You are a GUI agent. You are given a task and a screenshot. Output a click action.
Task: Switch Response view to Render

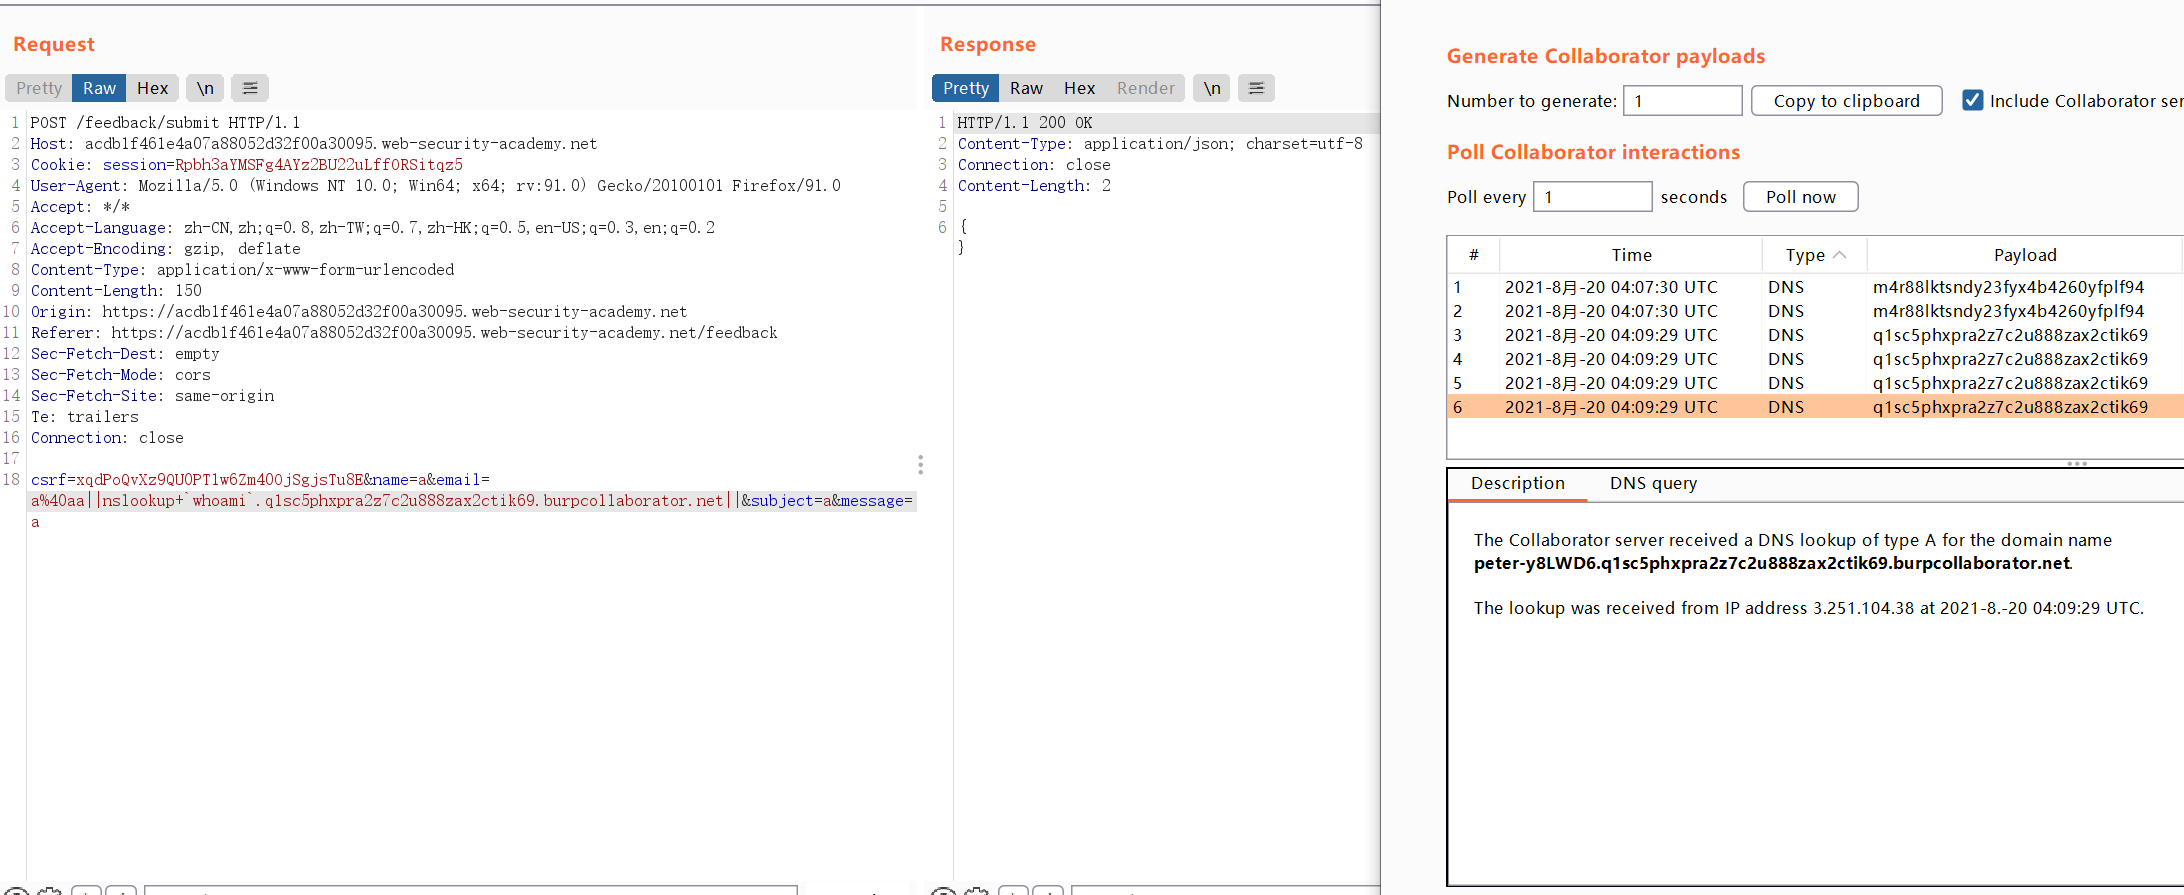click(1145, 88)
